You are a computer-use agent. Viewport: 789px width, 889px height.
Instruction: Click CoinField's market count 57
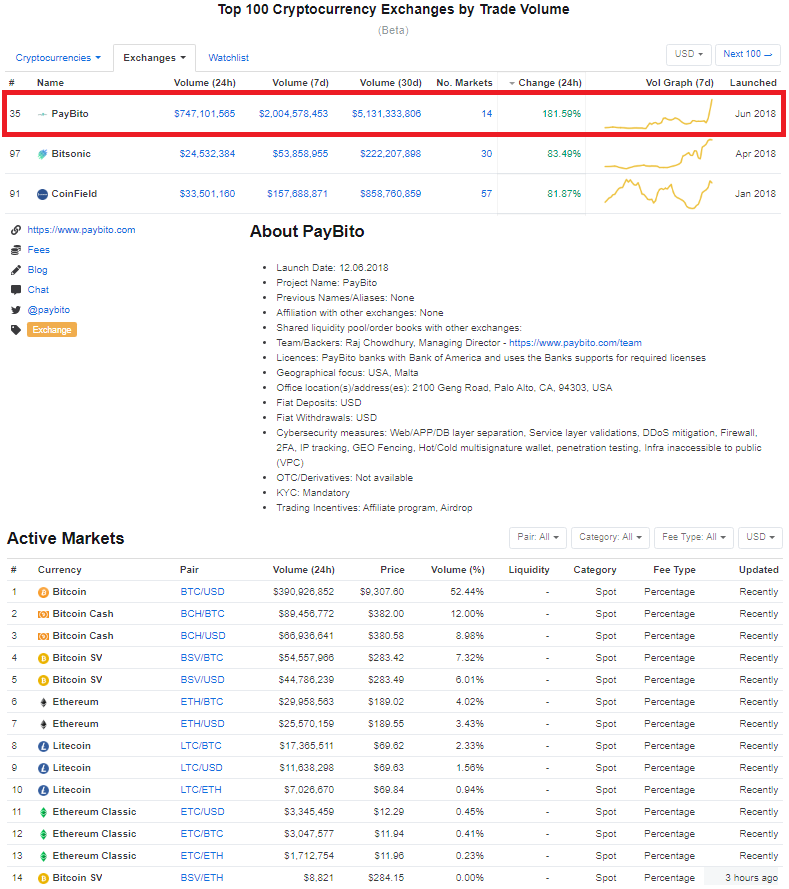pos(486,194)
